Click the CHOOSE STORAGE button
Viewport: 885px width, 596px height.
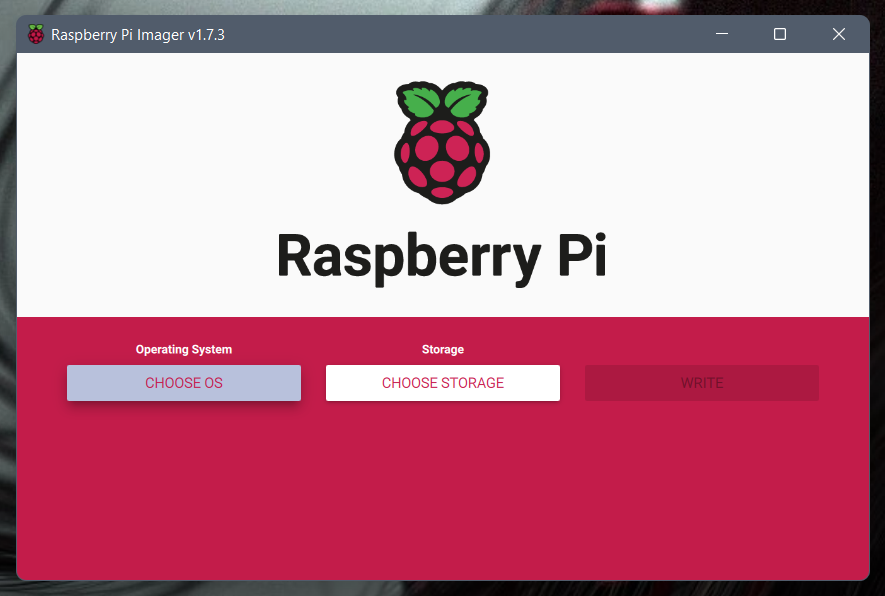point(442,383)
